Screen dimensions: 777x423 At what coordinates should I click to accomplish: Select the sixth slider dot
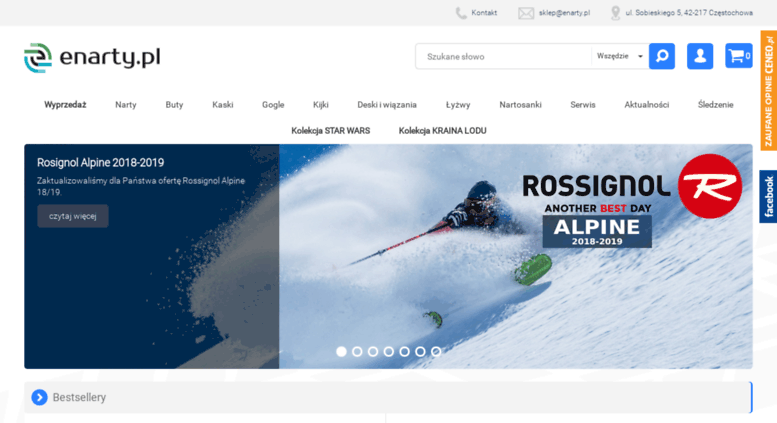pyautogui.click(x=420, y=352)
